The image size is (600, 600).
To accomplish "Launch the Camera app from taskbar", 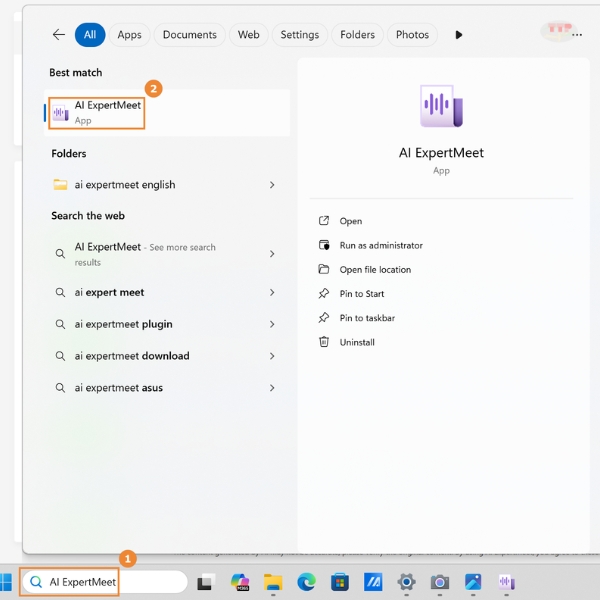I will pos(440,582).
